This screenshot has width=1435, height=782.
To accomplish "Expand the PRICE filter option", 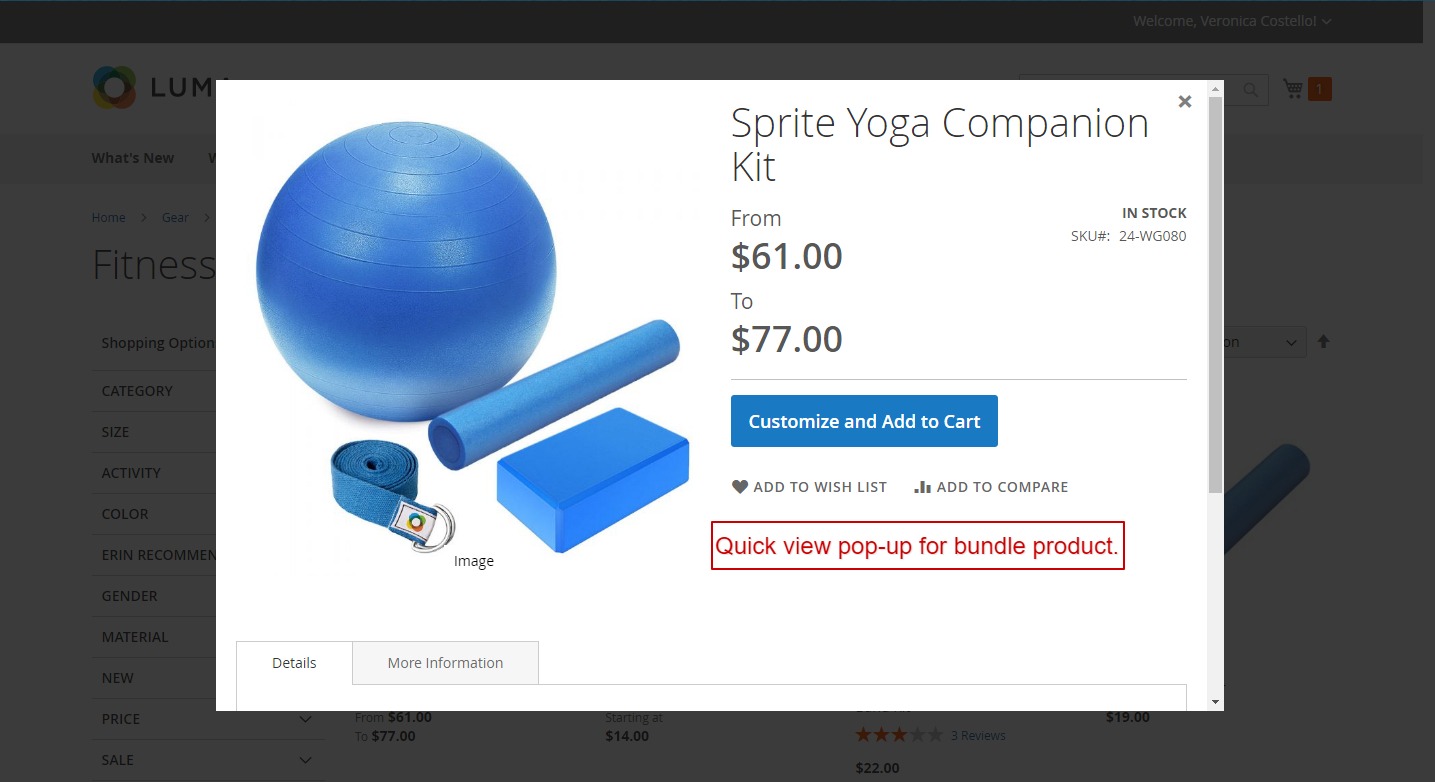I will (305, 719).
